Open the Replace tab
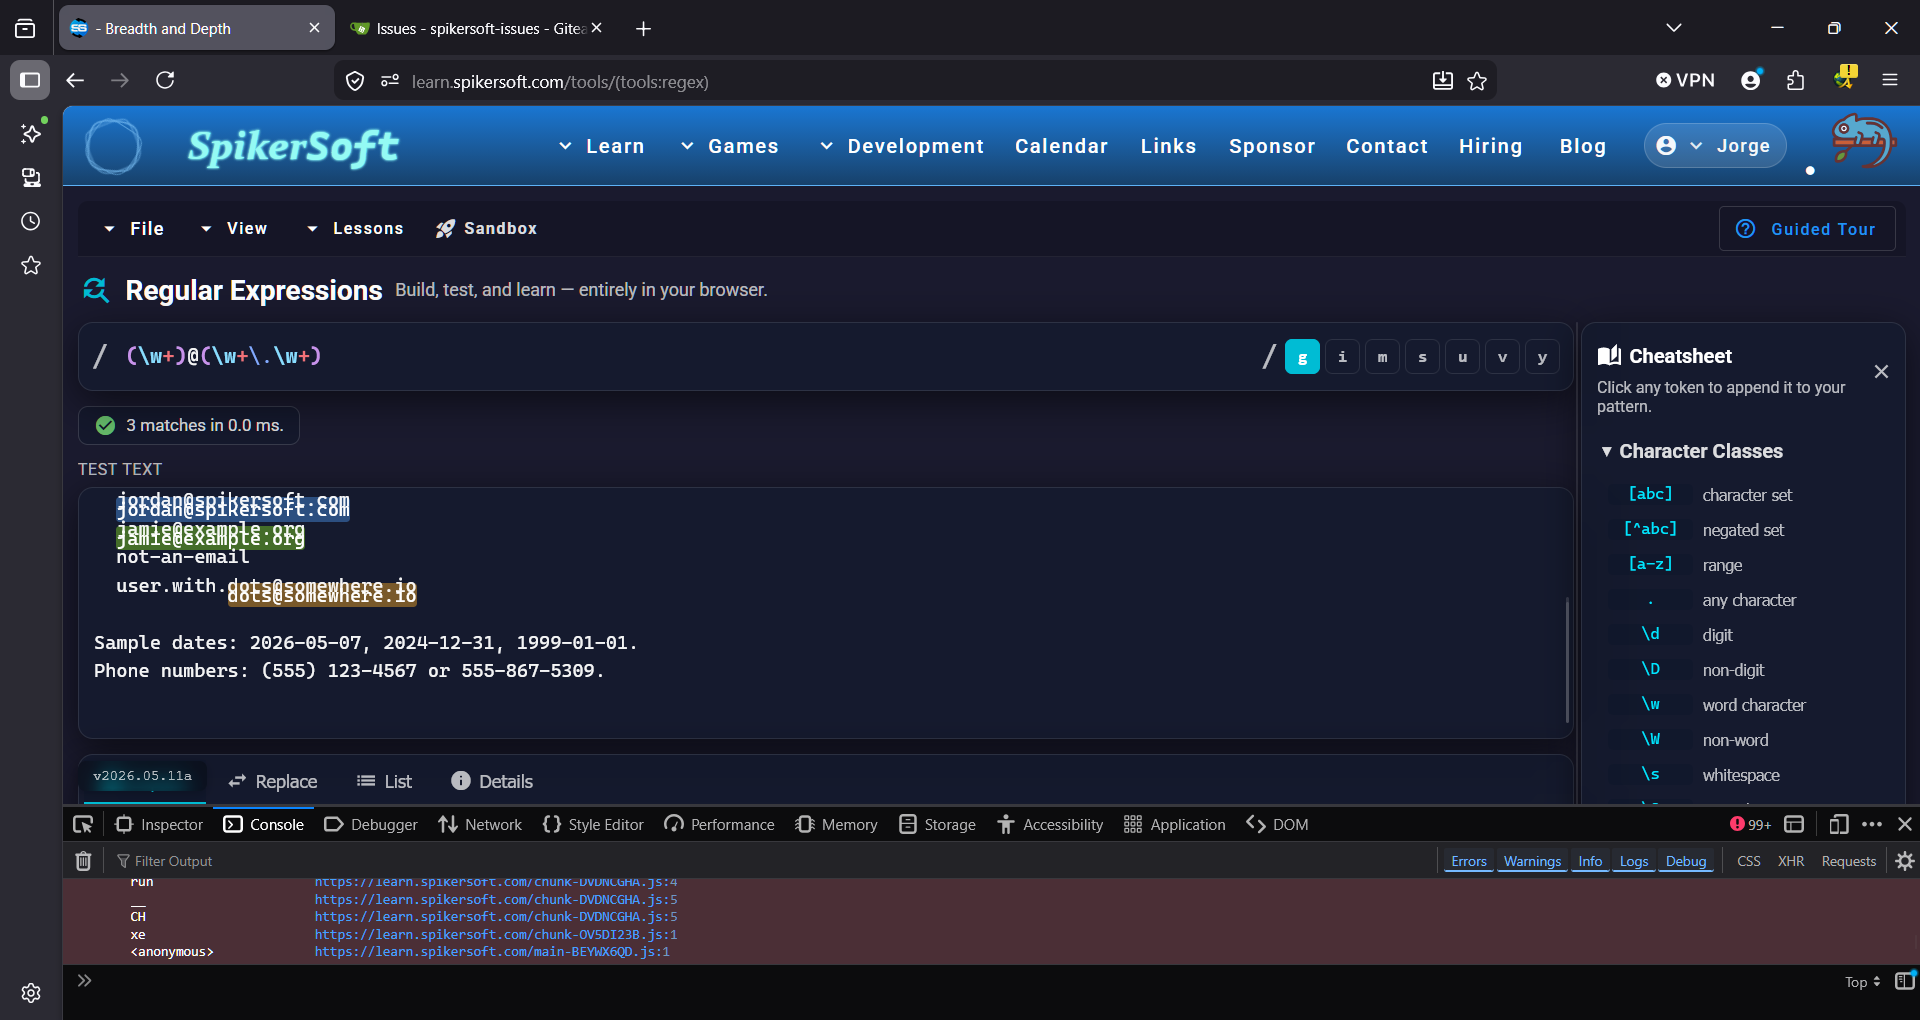1920x1020 pixels. [x=272, y=781]
